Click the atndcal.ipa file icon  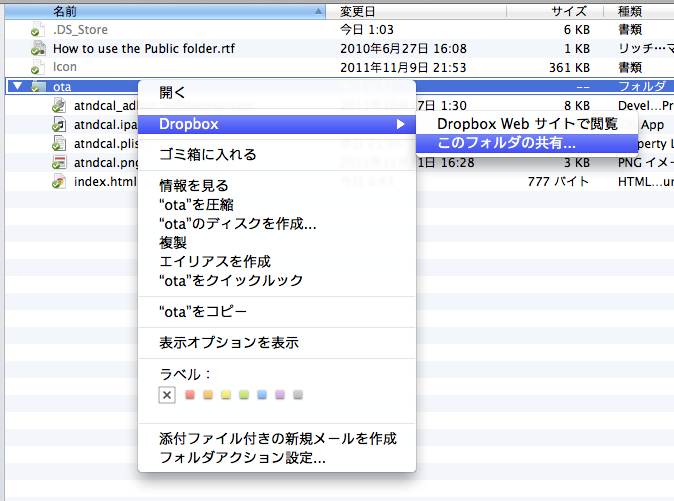(x=59, y=124)
